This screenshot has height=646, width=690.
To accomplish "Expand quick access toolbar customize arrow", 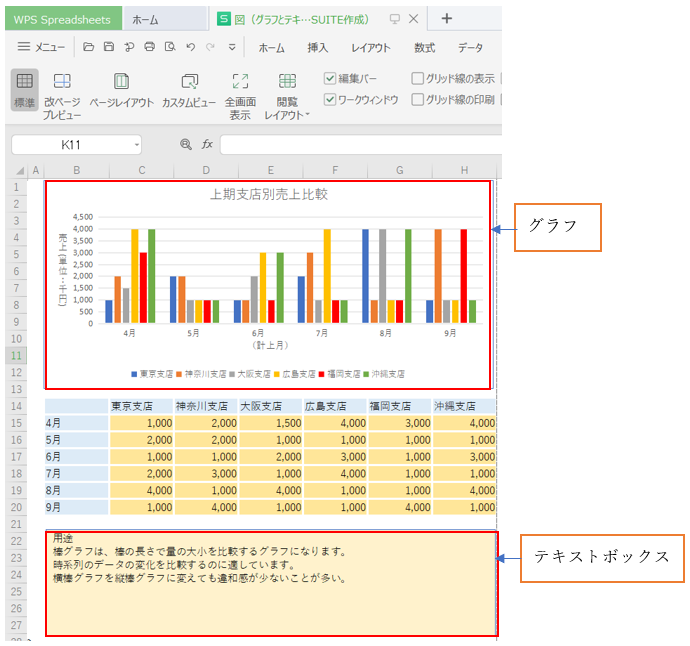I will click(x=232, y=47).
